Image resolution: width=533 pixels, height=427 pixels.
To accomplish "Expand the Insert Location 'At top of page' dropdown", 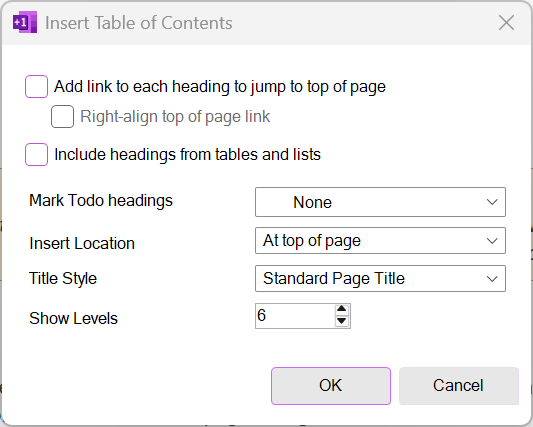I will pos(380,240).
